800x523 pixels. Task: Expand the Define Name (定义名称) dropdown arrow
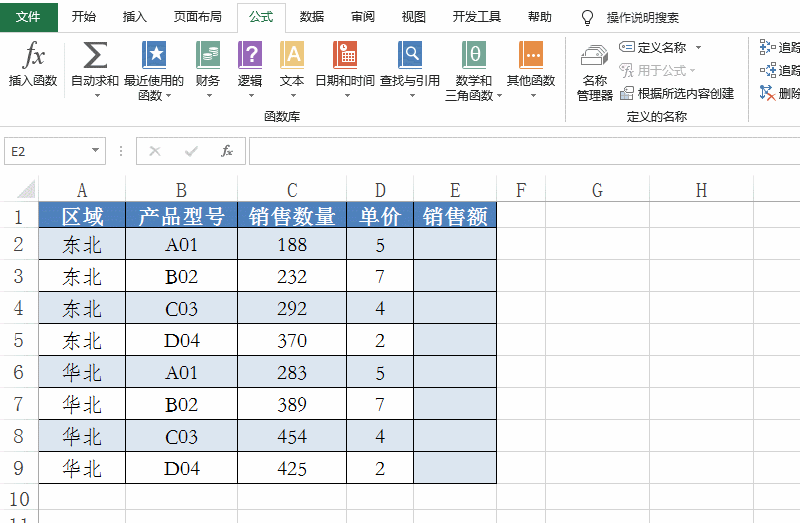(x=698, y=47)
